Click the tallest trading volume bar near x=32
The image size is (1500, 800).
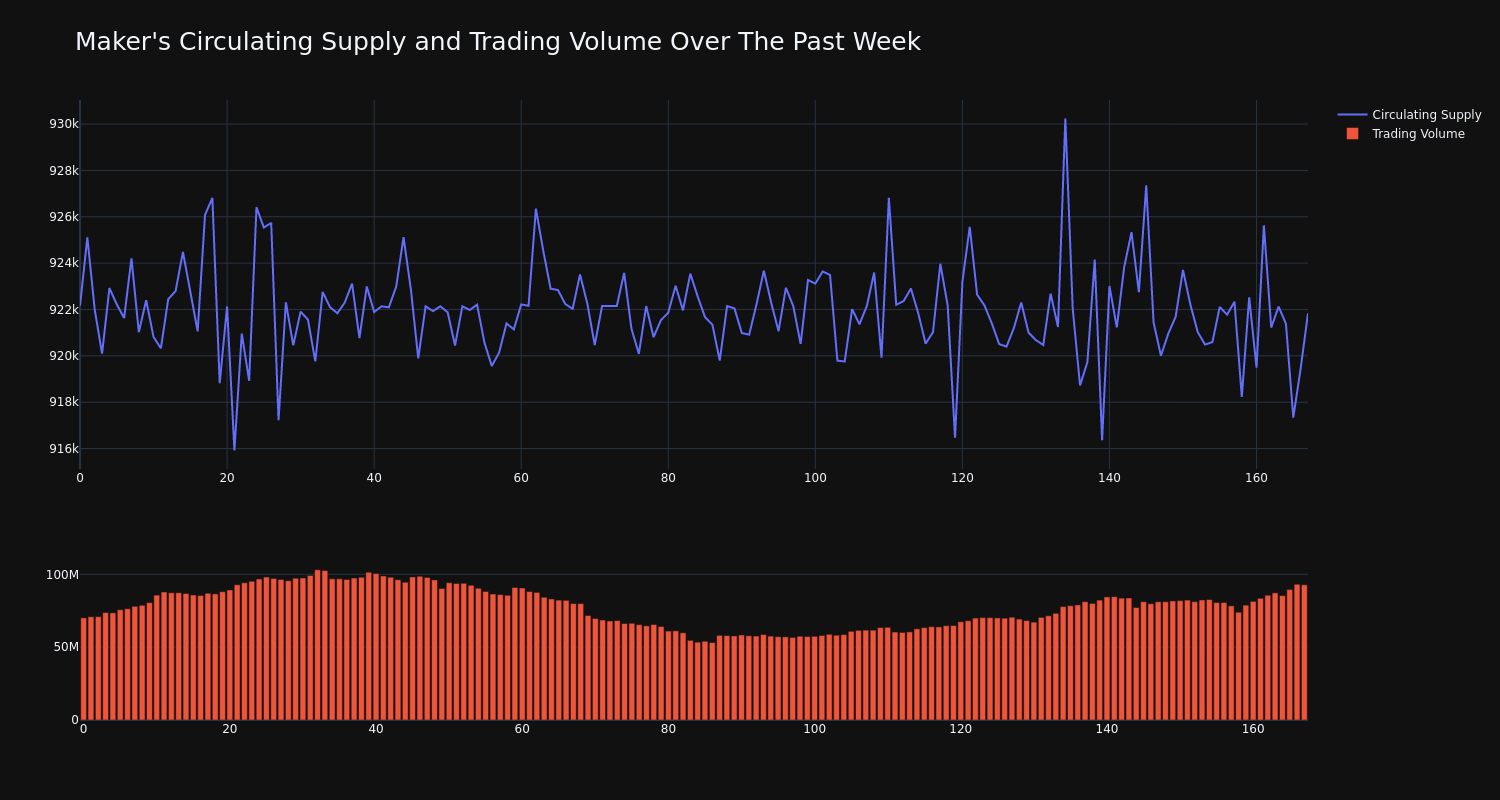[318, 645]
